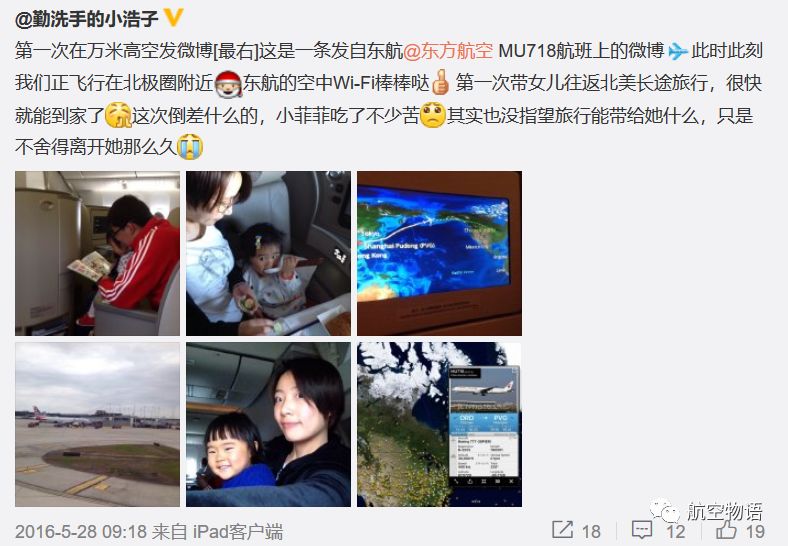Open the @勤洗手的小浩子 profile name
Image resolution: width=788 pixels, height=546 pixels.
point(86,19)
